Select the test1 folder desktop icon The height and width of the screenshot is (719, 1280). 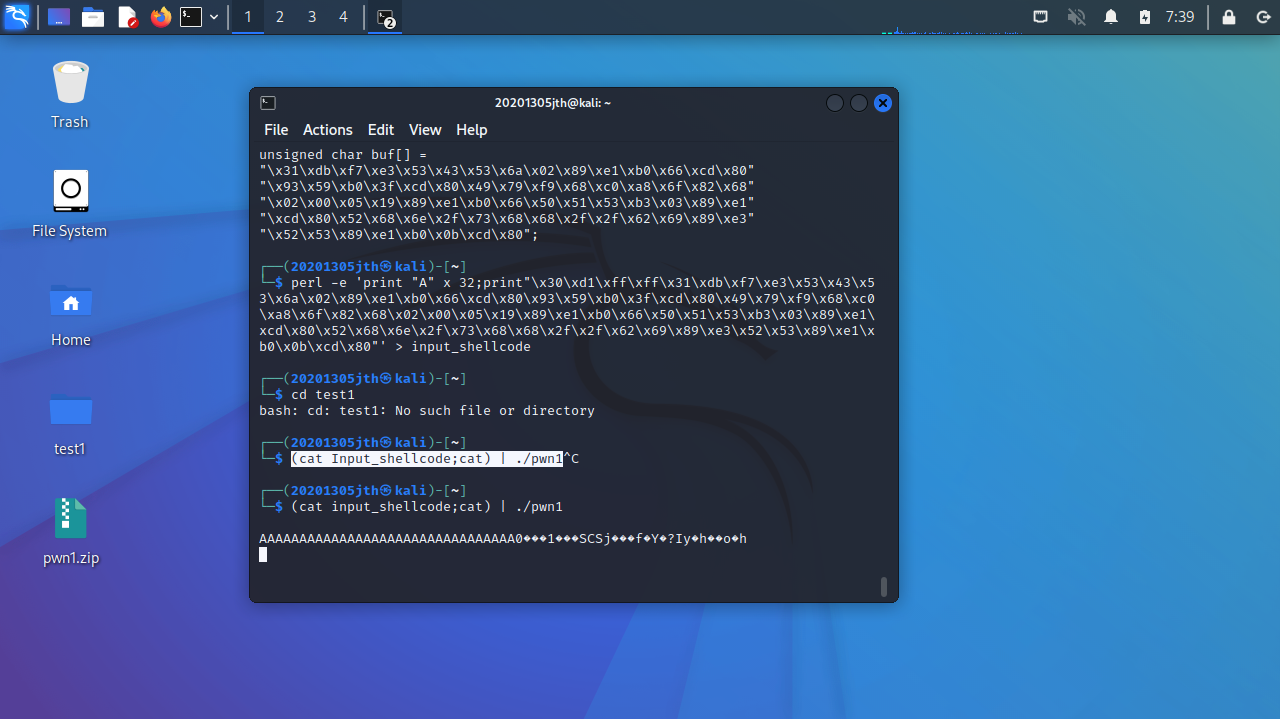[x=70, y=422]
